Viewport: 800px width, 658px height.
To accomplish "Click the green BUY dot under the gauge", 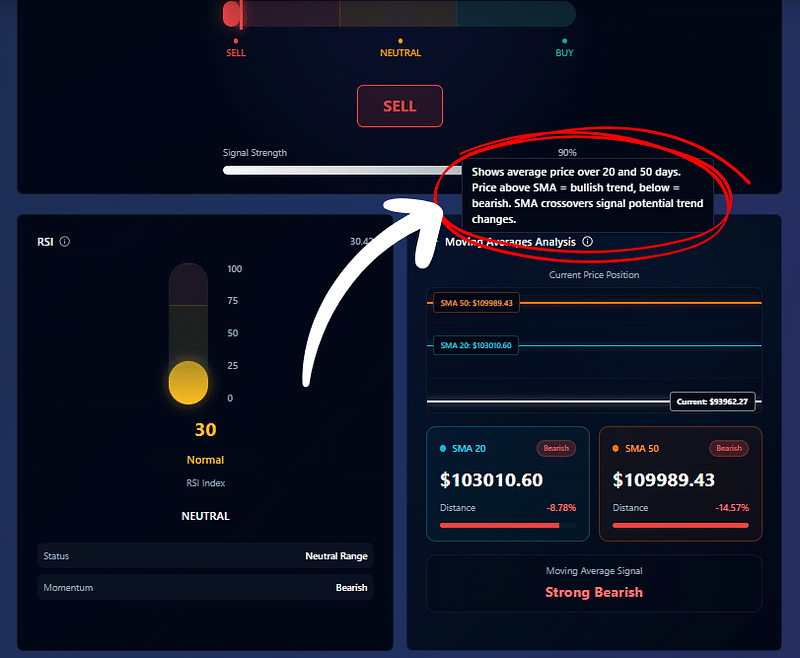I will pyautogui.click(x=565, y=41).
